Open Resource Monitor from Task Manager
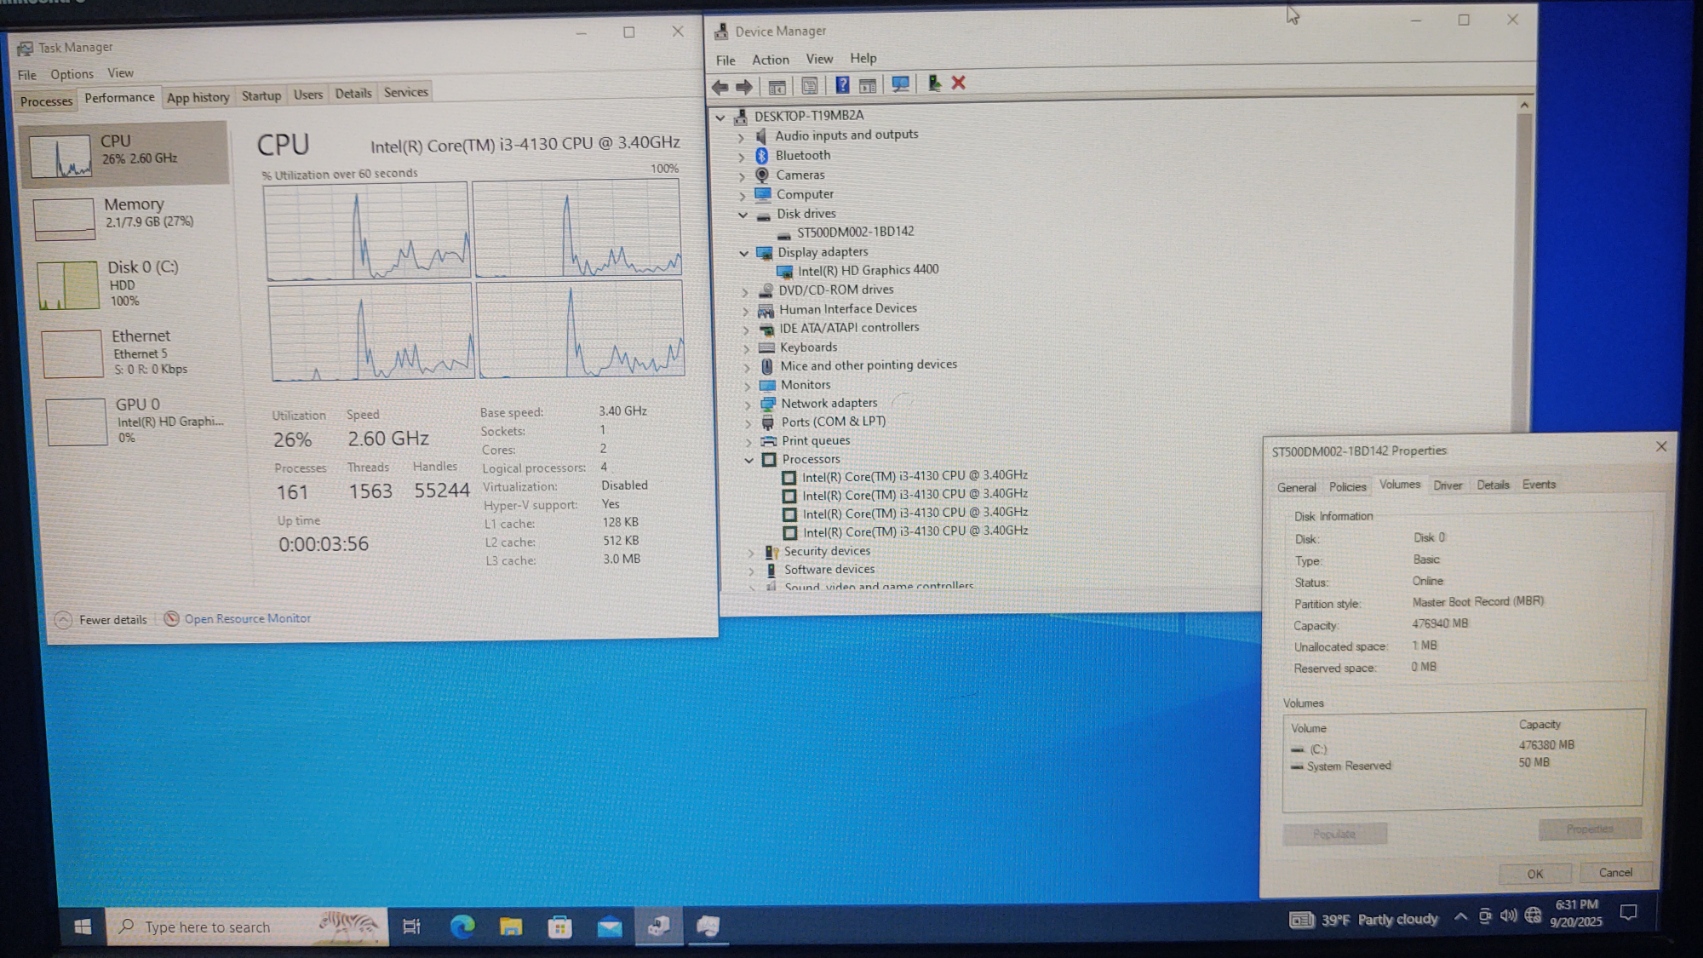1703x958 pixels. (246, 619)
